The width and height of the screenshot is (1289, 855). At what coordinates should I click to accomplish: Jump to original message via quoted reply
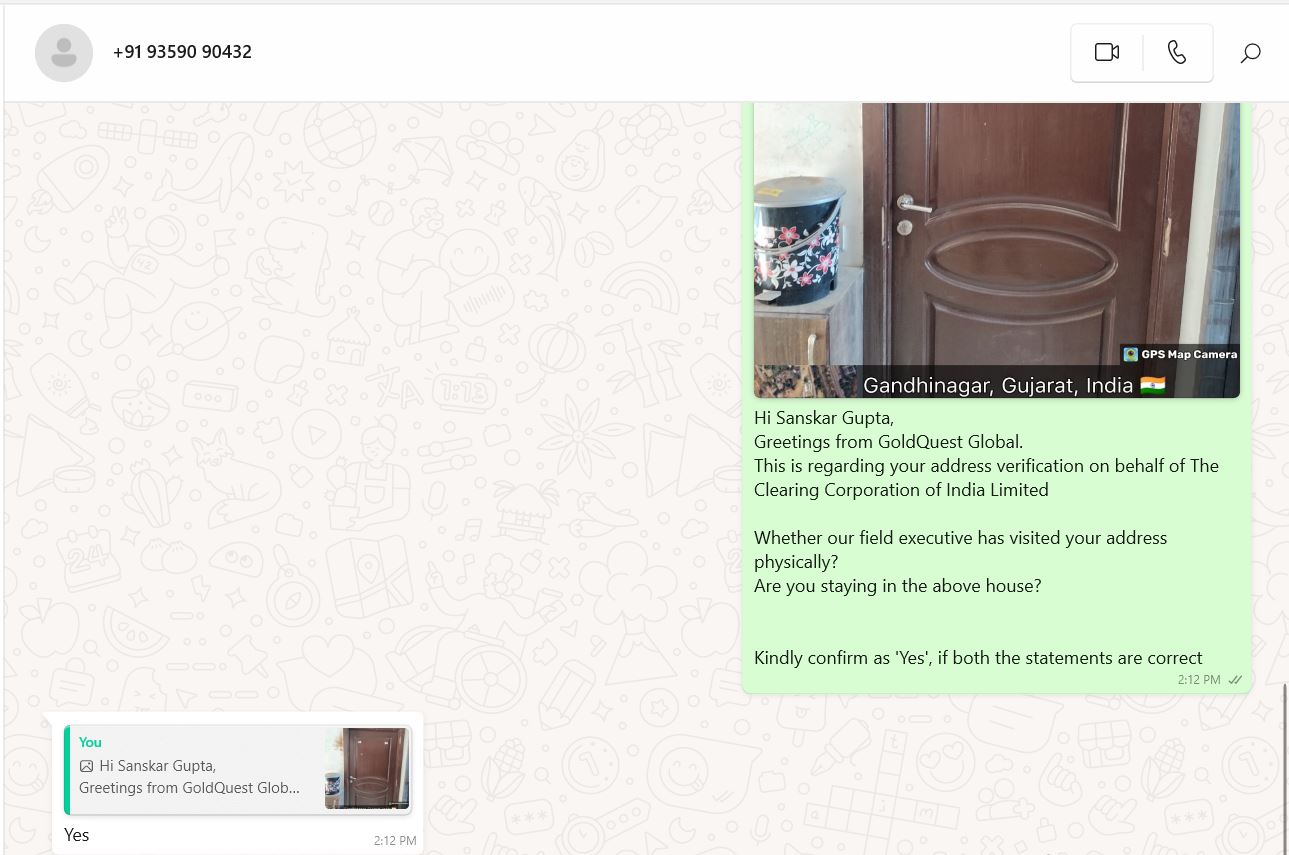238,768
